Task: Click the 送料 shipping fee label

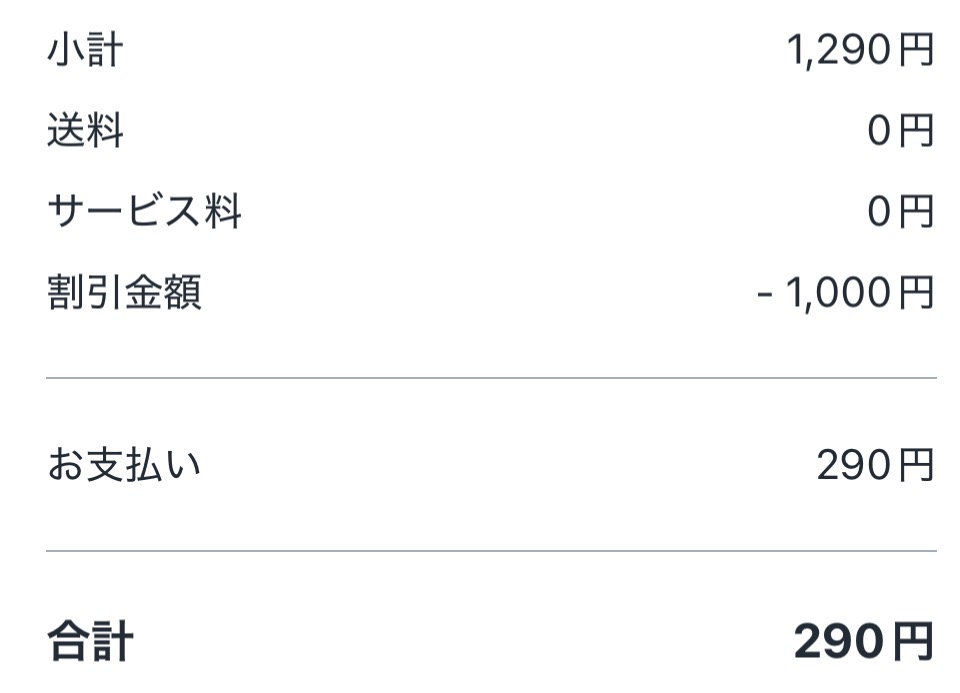Action: 85,131
